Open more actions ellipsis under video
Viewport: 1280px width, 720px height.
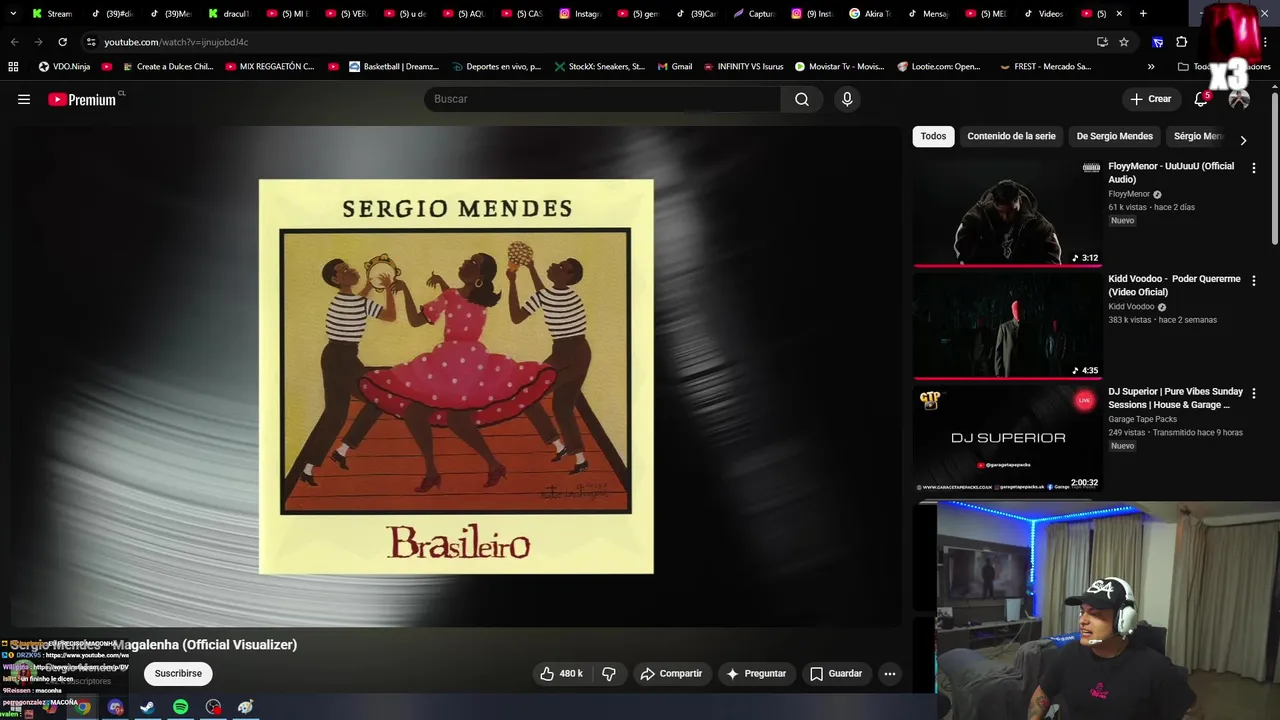click(889, 674)
